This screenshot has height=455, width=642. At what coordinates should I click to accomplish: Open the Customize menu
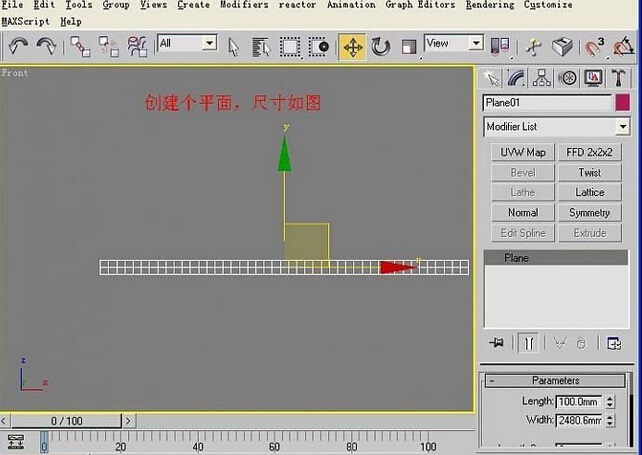tap(548, 5)
